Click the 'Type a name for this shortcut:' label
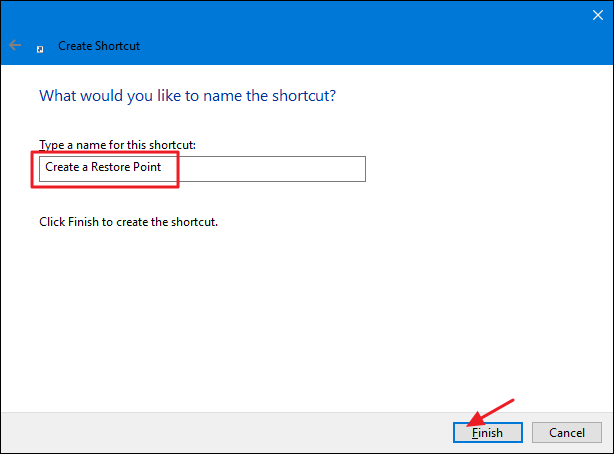Viewport: 614px width, 454px height. tap(117, 145)
